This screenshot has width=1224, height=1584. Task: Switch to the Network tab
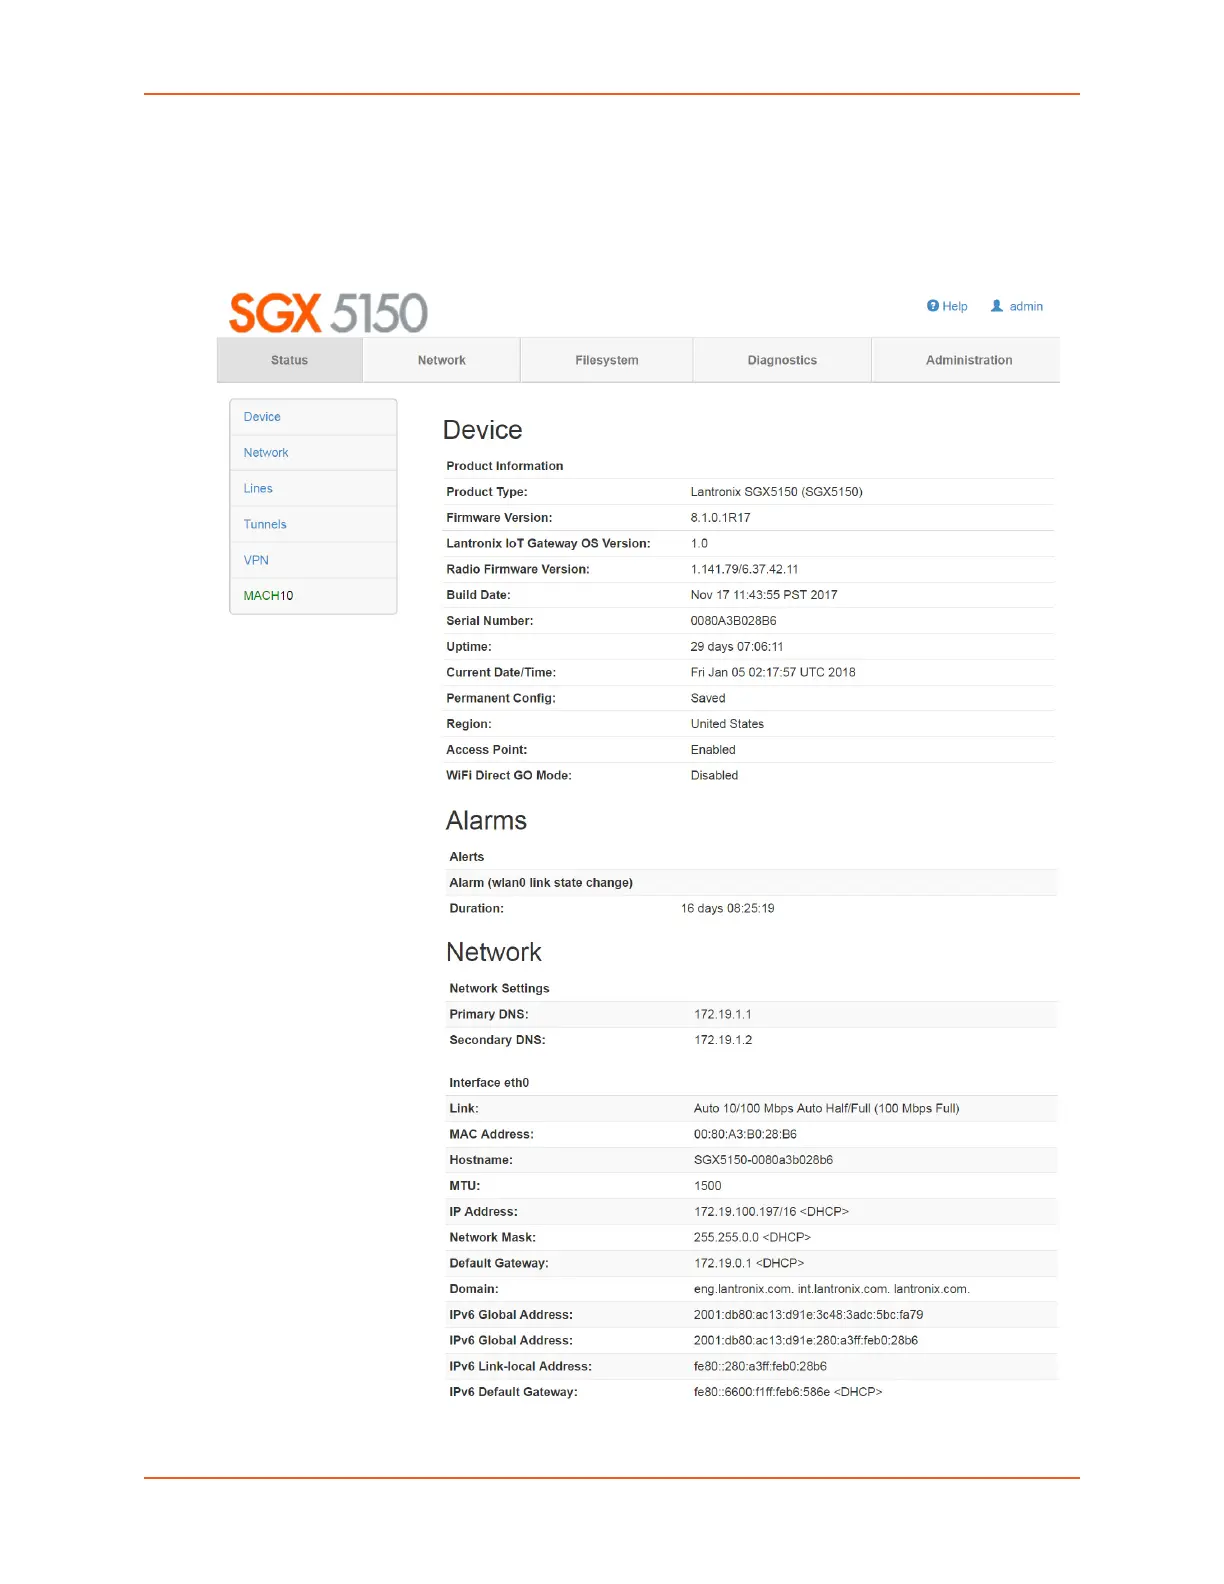pyautogui.click(x=442, y=360)
